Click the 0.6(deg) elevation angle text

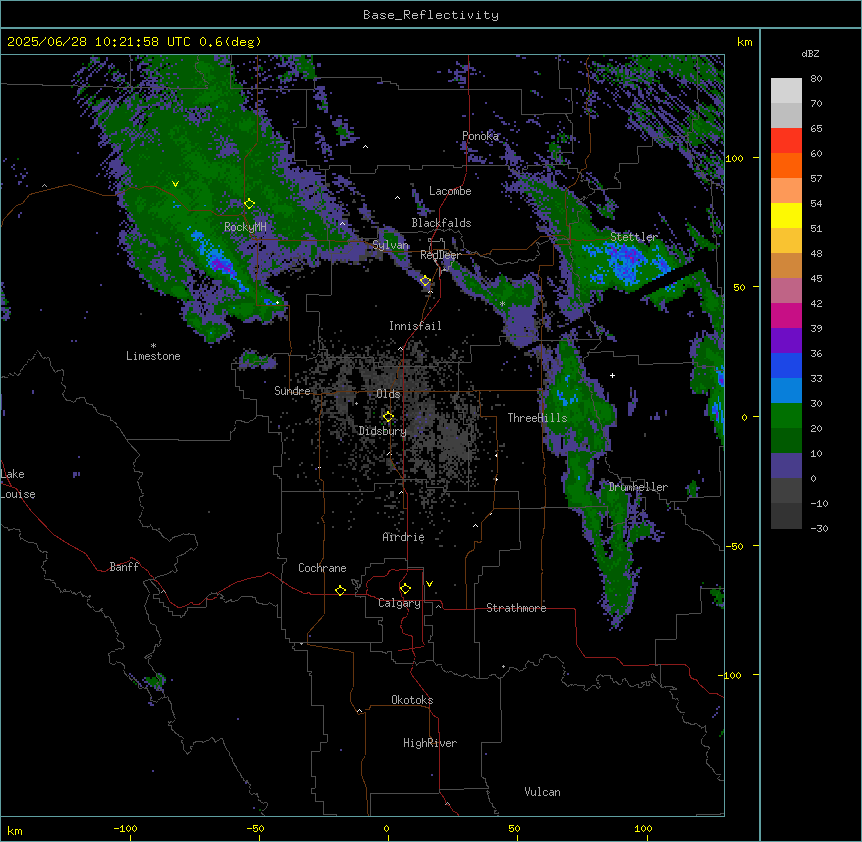(x=230, y=42)
